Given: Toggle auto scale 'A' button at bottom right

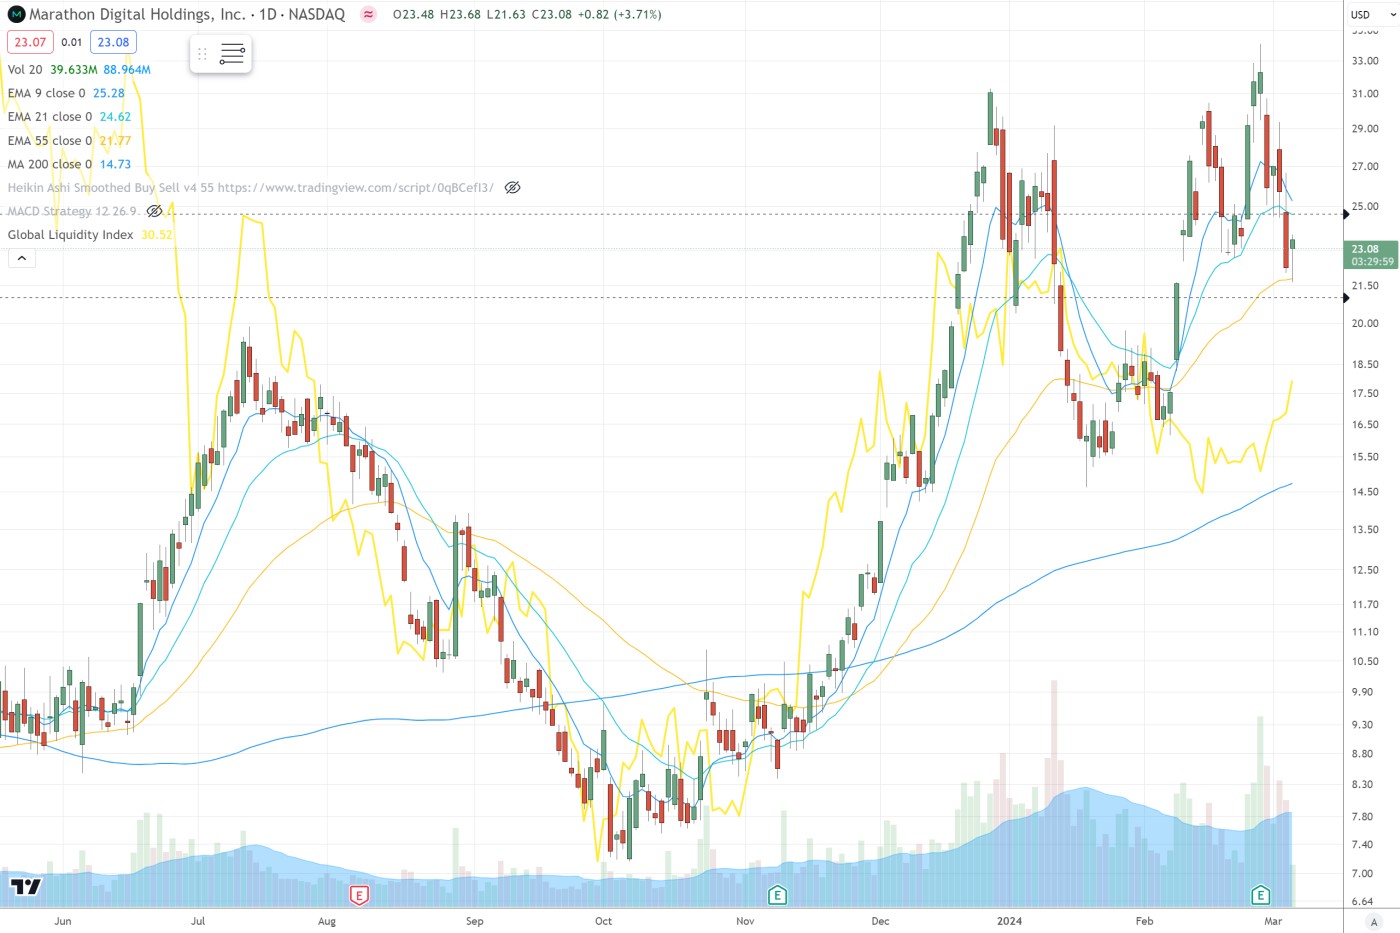Looking at the screenshot, I should (x=1373, y=921).
